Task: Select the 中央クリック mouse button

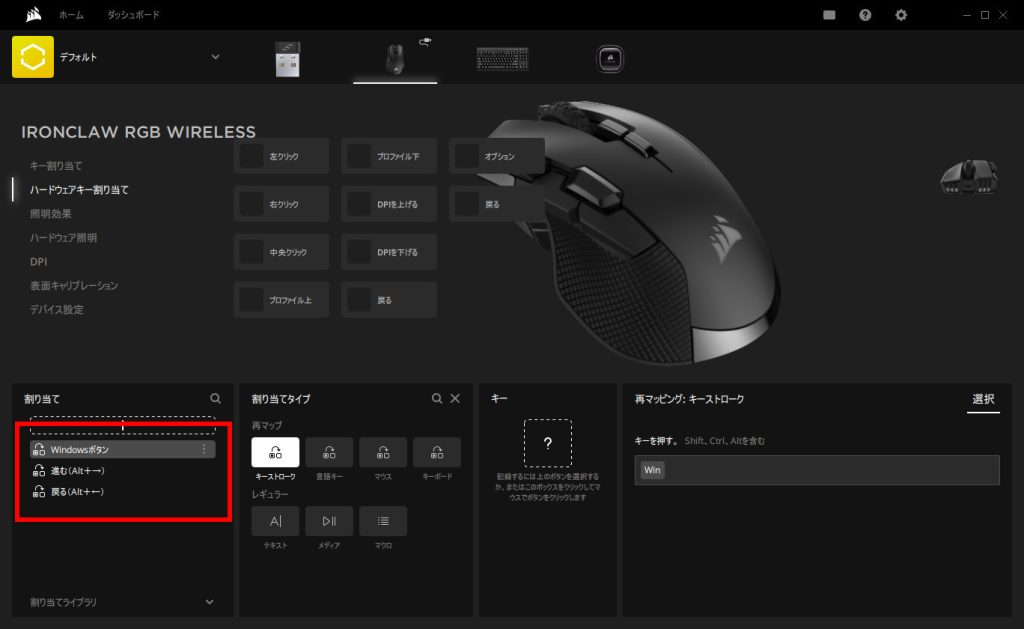Action: (281, 252)
